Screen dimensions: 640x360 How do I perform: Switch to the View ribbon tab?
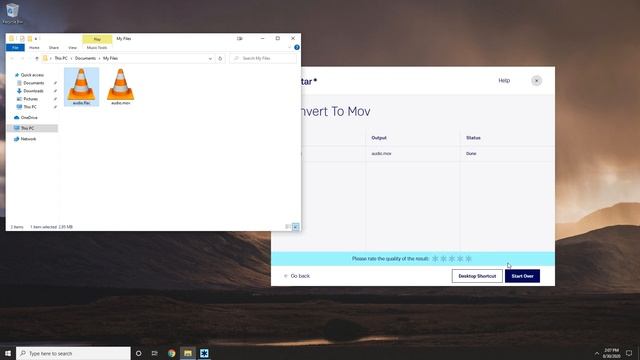[72, 48]
